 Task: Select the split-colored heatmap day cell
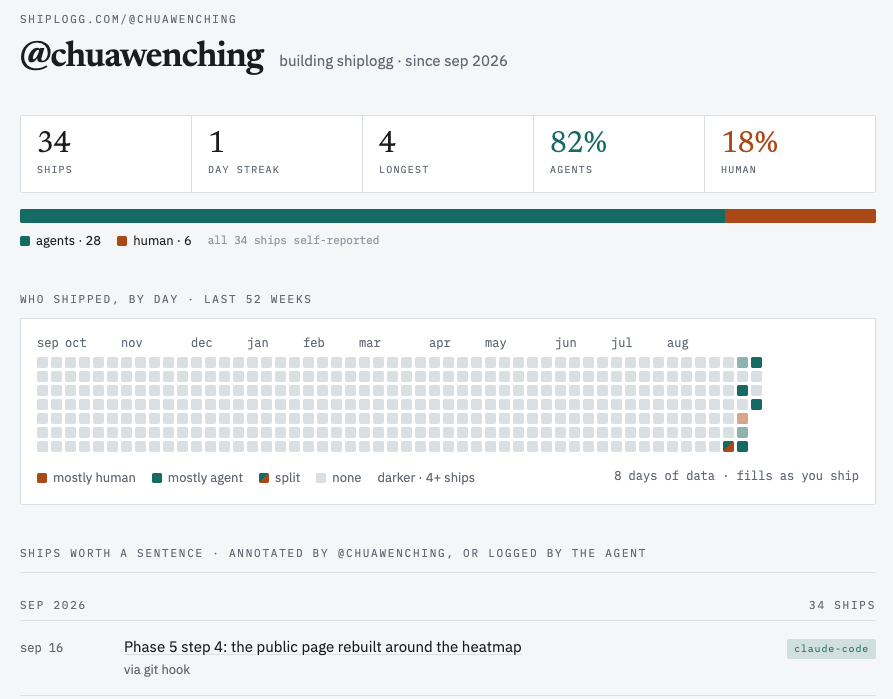pyautogui.click(x=728, y=447)
